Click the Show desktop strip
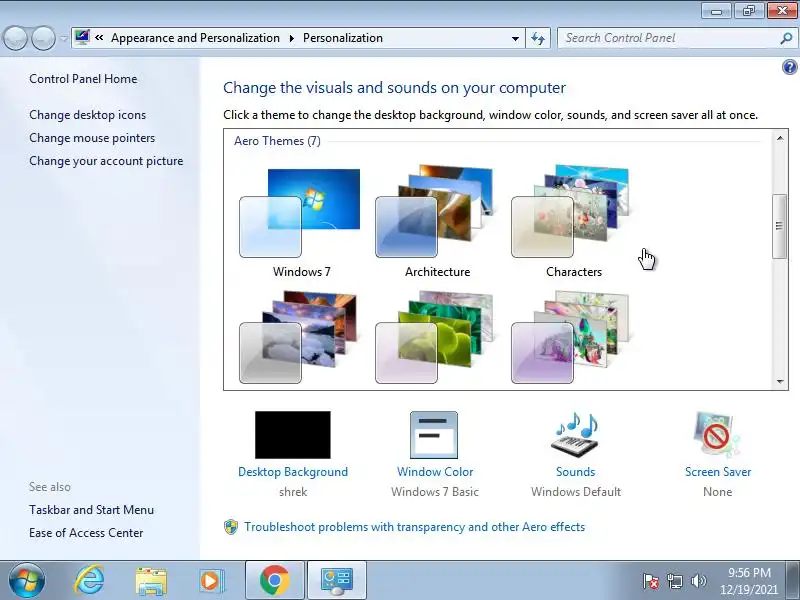Viewport: 800px width, 600px height. click(794, 581)
